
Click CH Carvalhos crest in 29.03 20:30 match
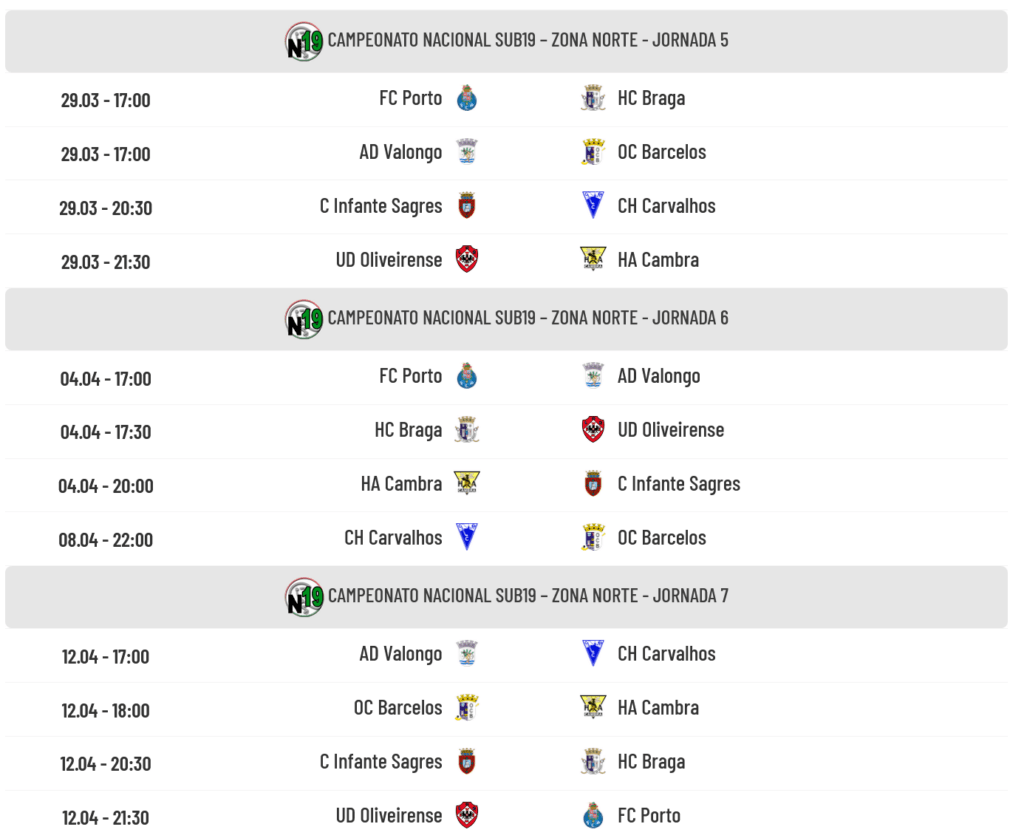pos(593,206)
